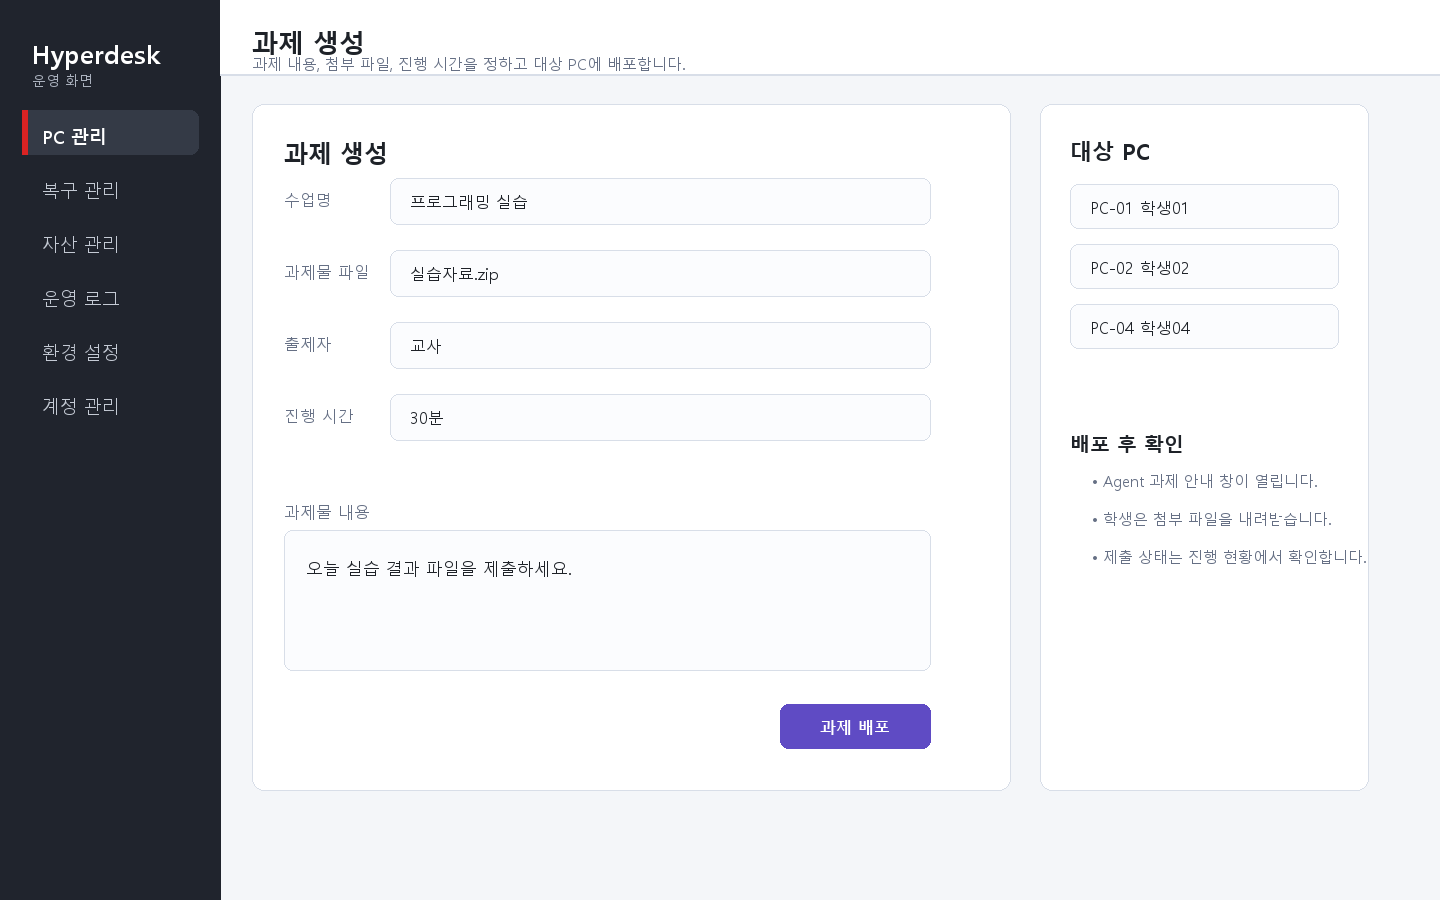Image resolution: width=1440 pixels, height=900 pixels.
Task: Click the 진행 시간 label
Action: 319,416
